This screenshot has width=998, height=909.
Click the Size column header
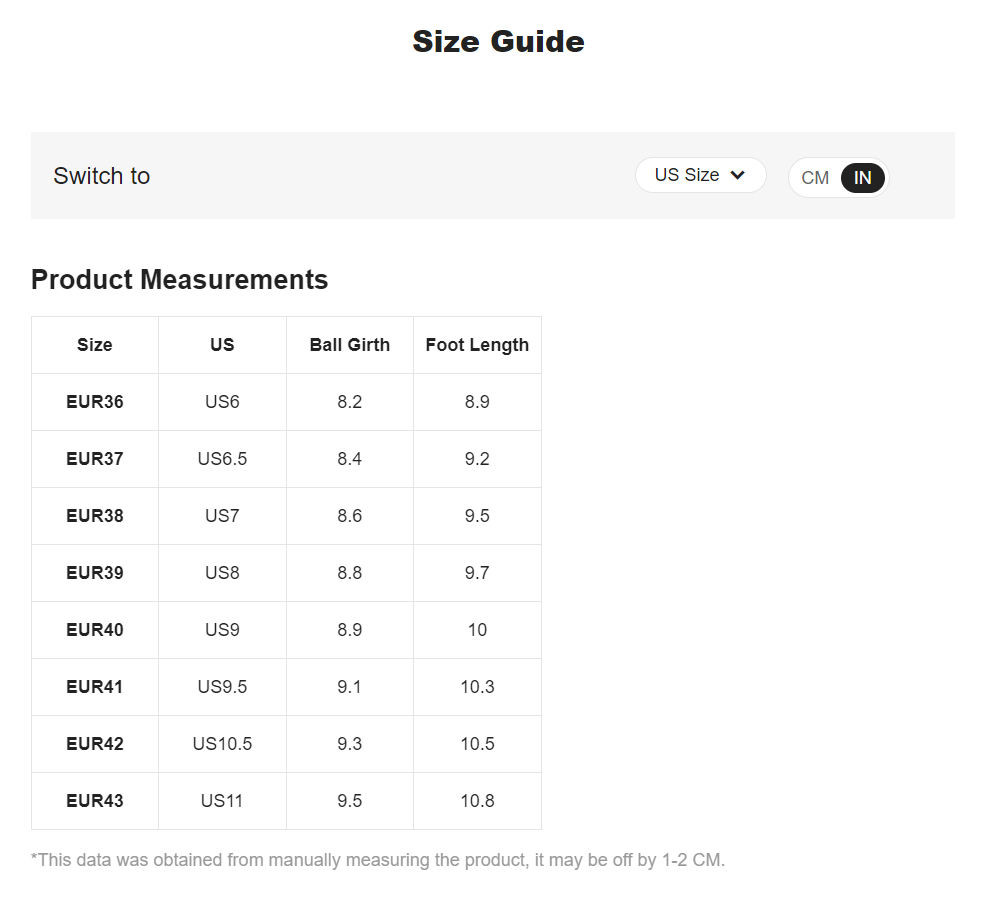(x=95, y=345)
